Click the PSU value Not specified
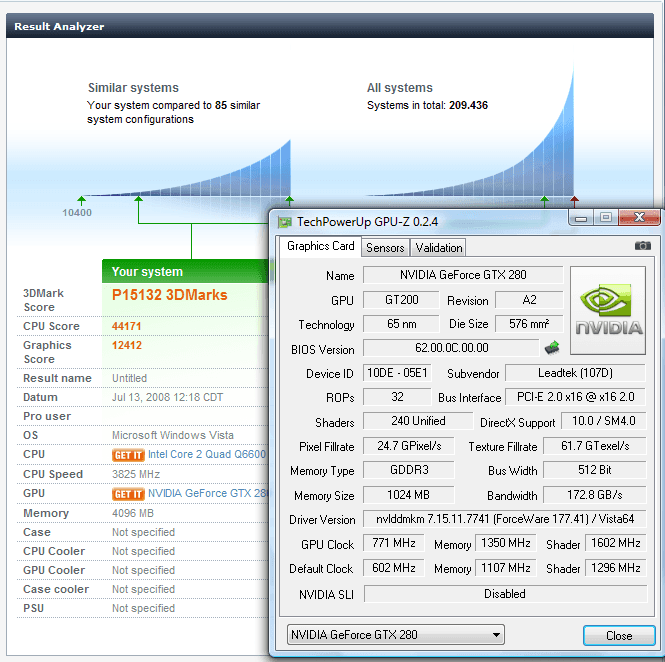Image resolution: width=665 pixels, height=662 pixels. (143, 608)
